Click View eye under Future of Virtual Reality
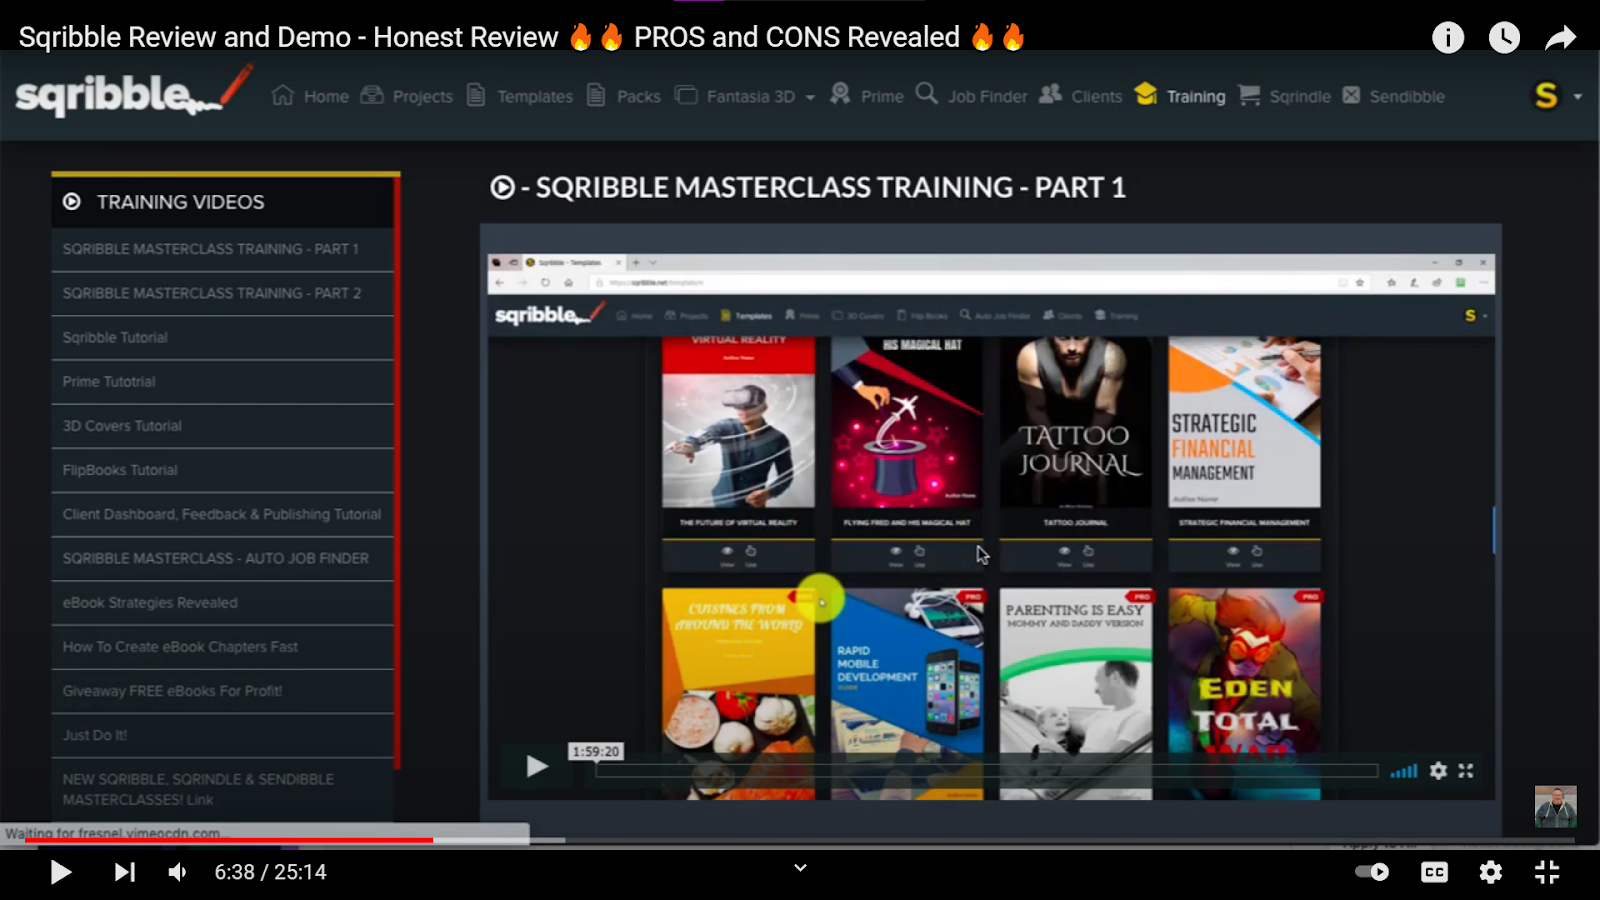Image resolution: width=1600 pixels, height=900 pixels. pyautogui.click(x=727, y=552)
